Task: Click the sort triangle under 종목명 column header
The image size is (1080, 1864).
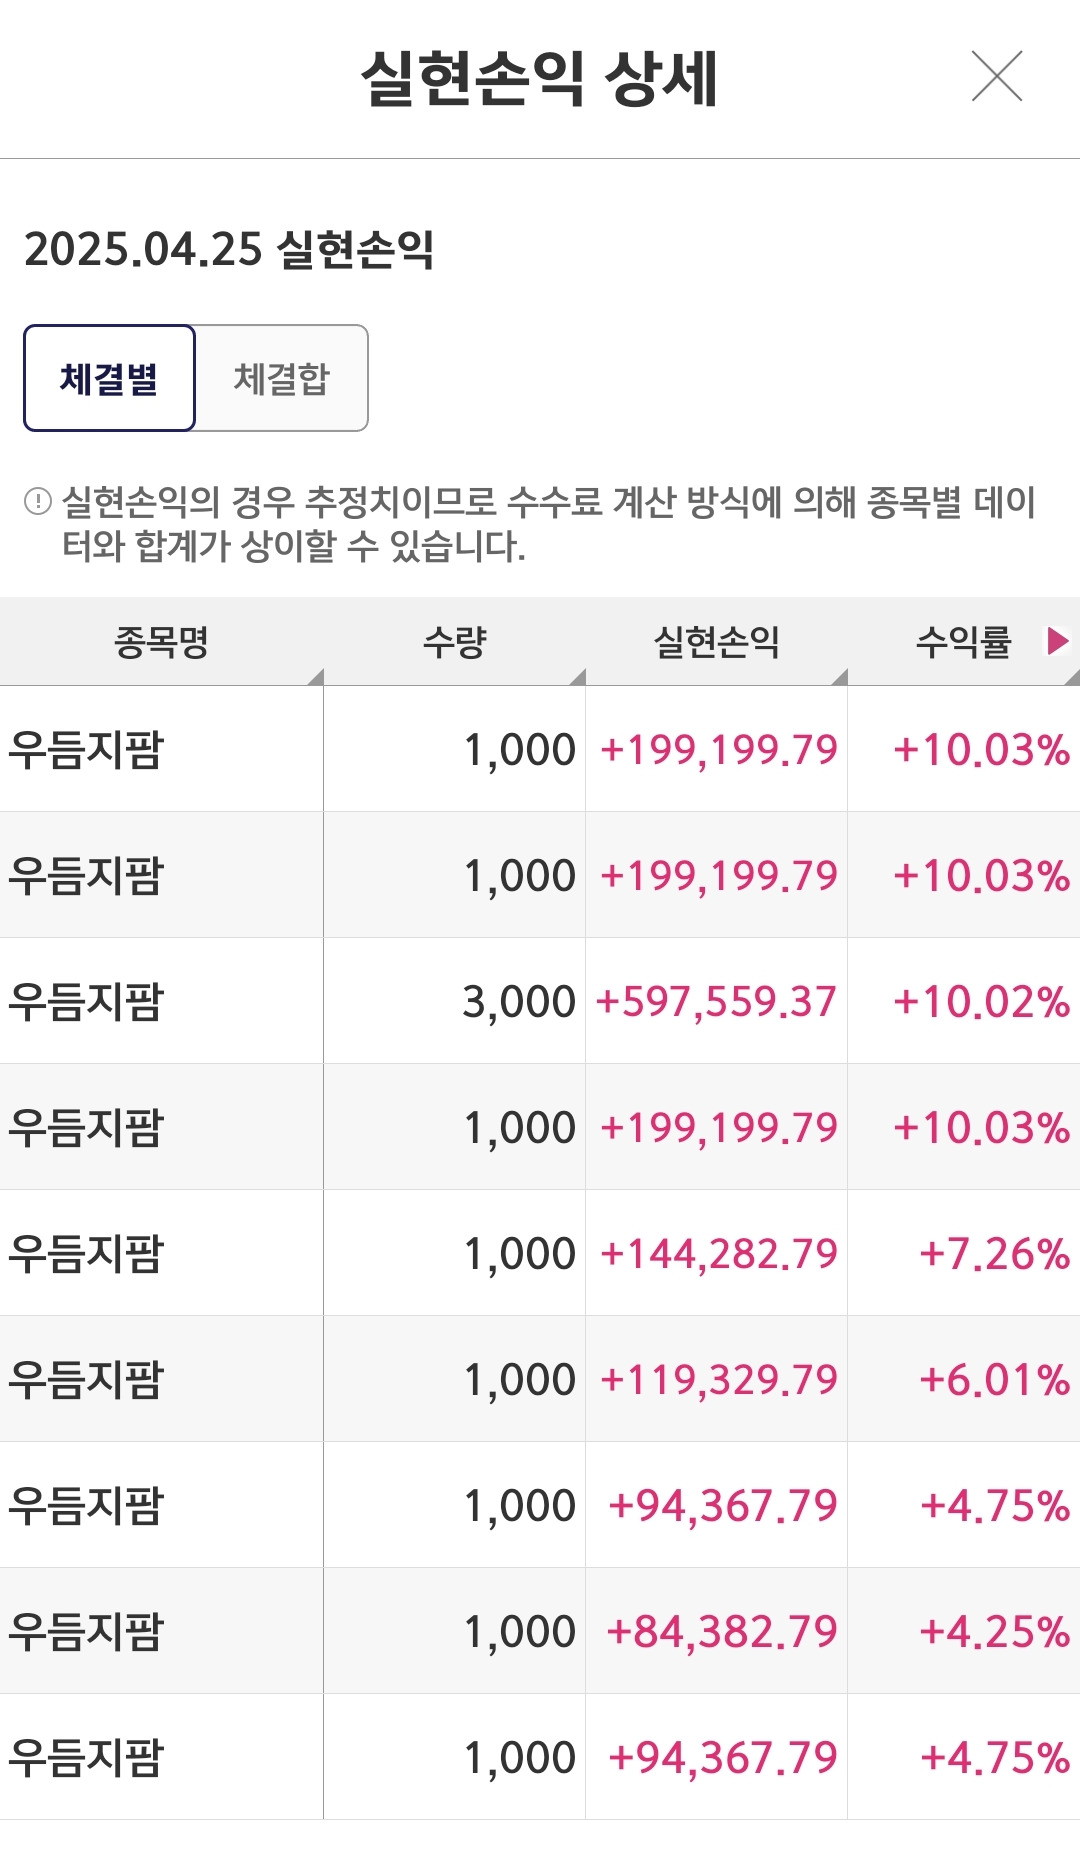Action: (312, 672)
